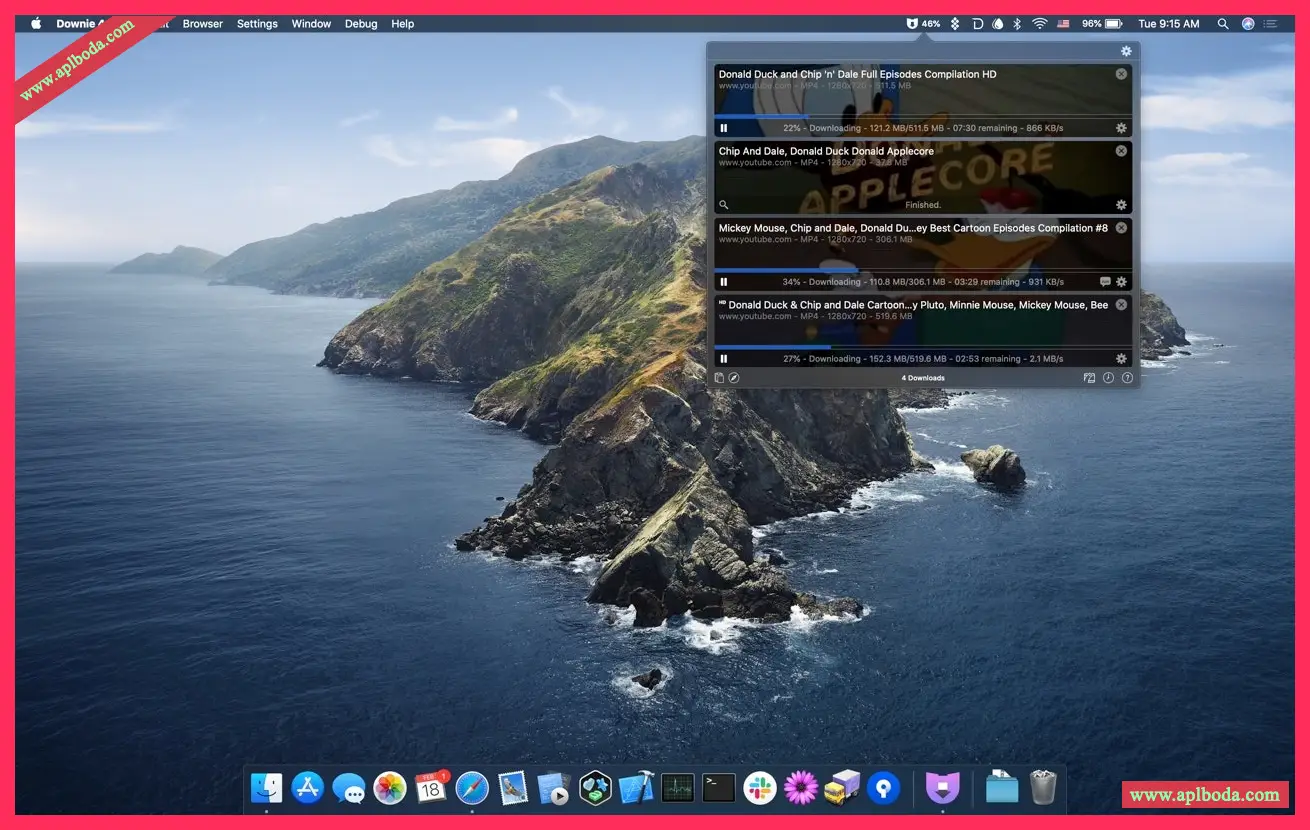Screen dimensions: 1310x830
Task: Open the history clock icon in Downie panel
Action: (x=1108, y=378)
